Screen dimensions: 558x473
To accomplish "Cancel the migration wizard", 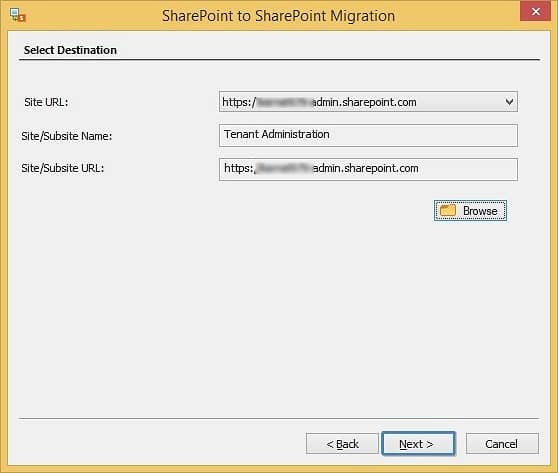I will point(502,444).
